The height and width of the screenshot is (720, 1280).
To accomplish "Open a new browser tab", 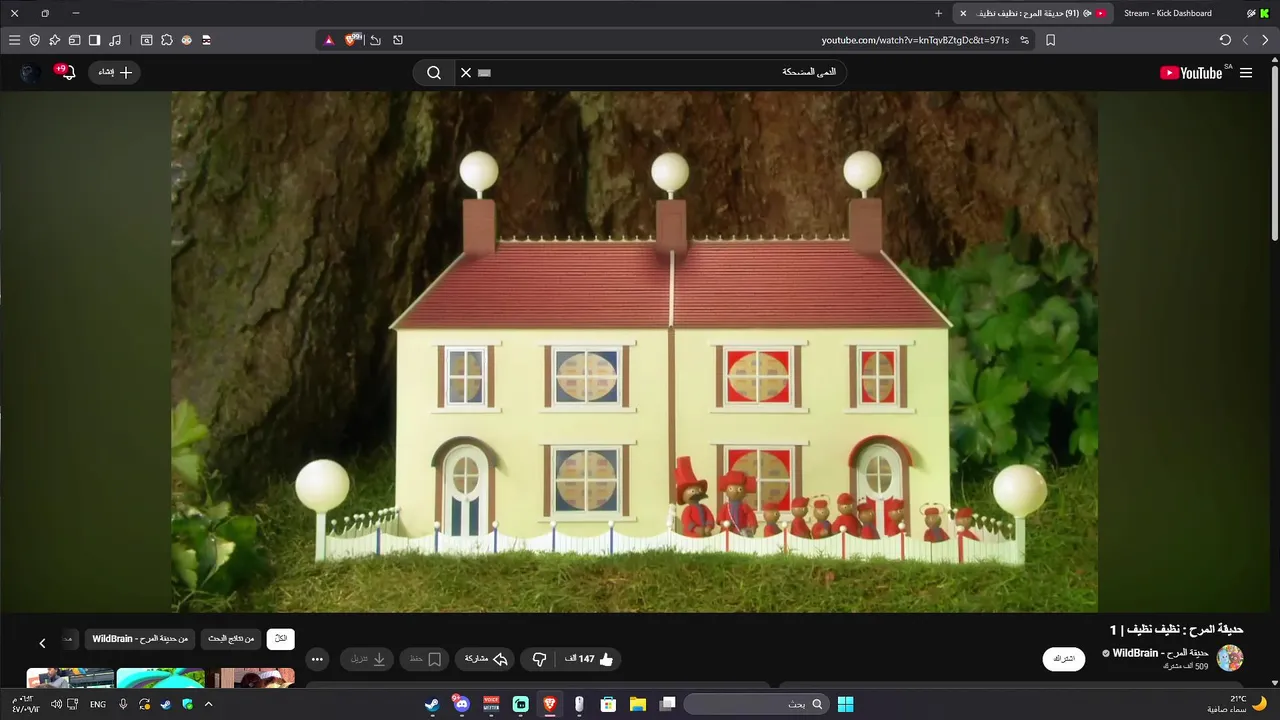I will point(938,13).
